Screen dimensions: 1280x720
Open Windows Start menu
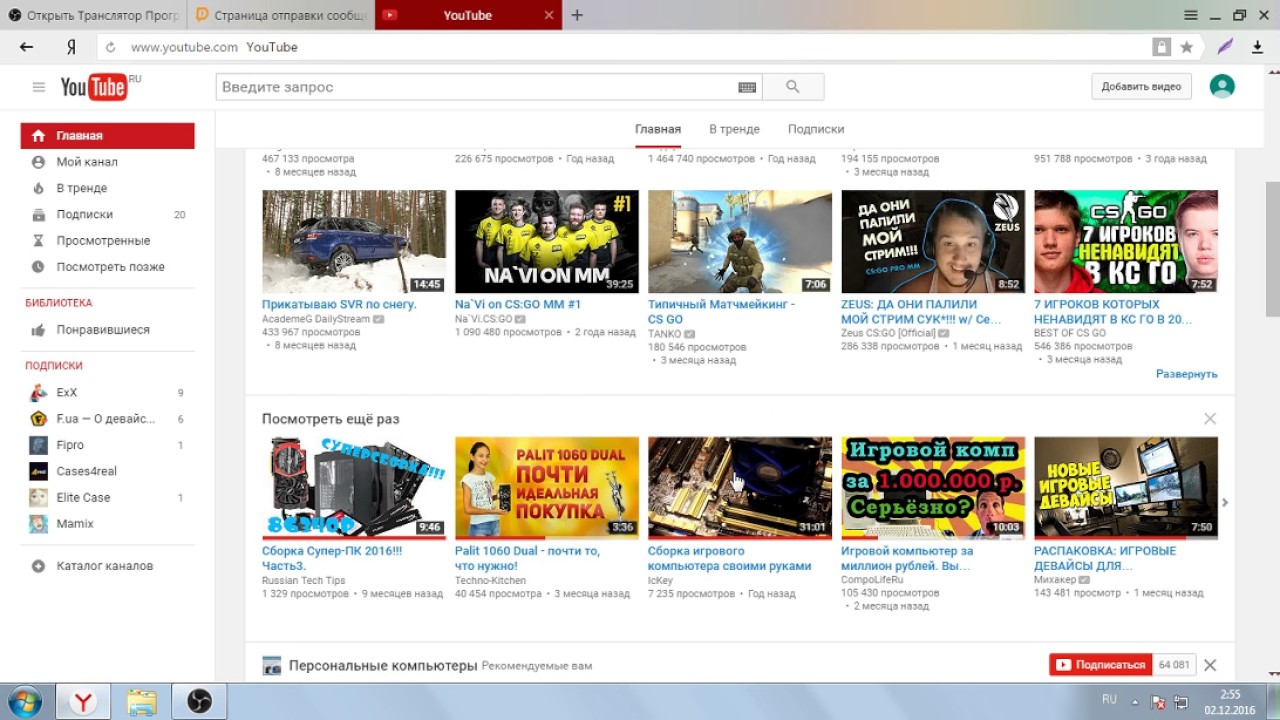[x=23, y=701]
